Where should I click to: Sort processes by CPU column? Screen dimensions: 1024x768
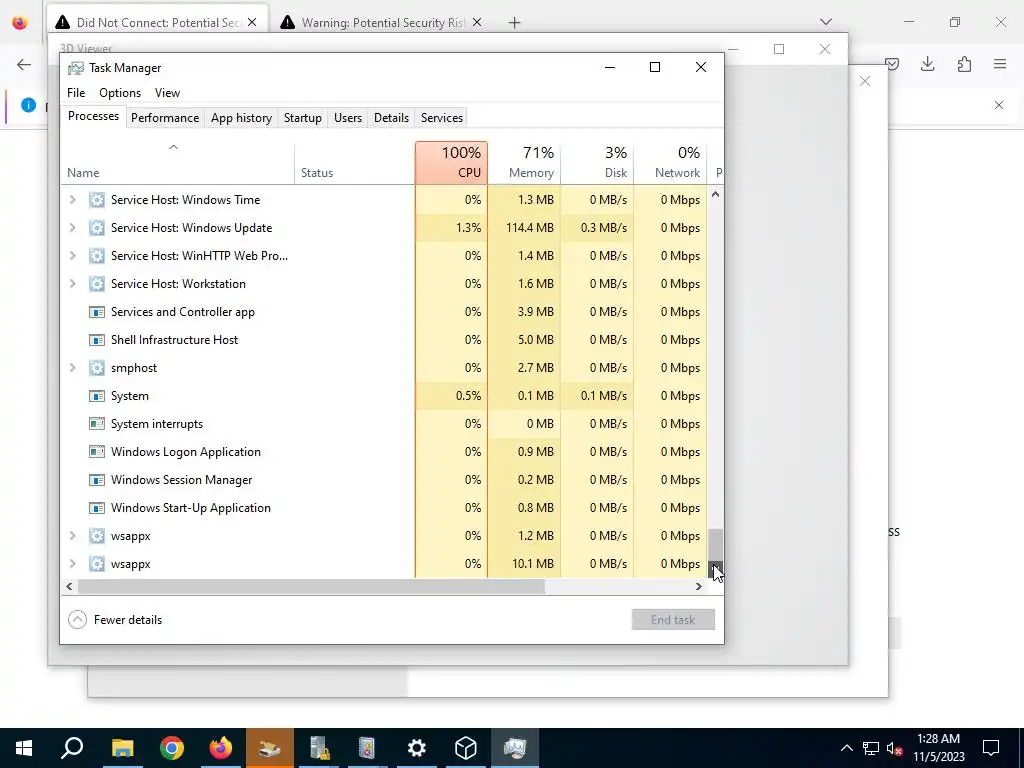451,163
